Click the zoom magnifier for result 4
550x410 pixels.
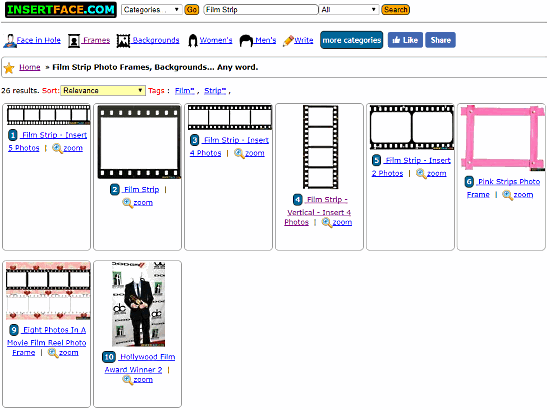[x=327, y=222]
